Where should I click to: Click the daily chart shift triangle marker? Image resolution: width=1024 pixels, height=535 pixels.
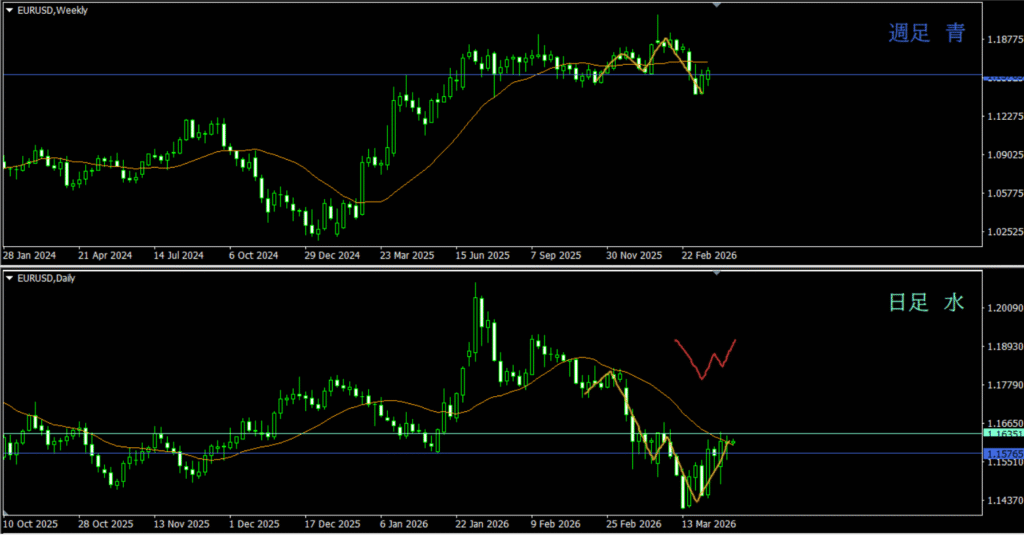(x=716, y=273)
